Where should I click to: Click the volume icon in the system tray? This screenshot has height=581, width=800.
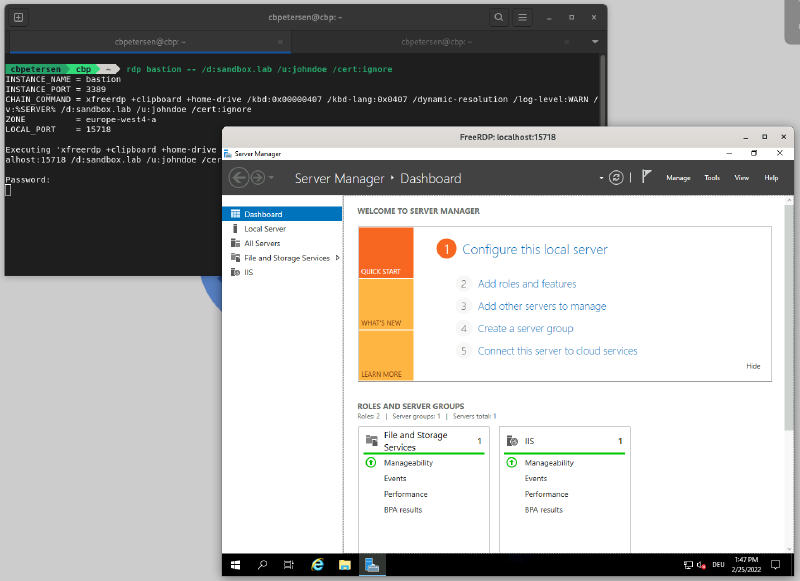click(x=701, y=565)
